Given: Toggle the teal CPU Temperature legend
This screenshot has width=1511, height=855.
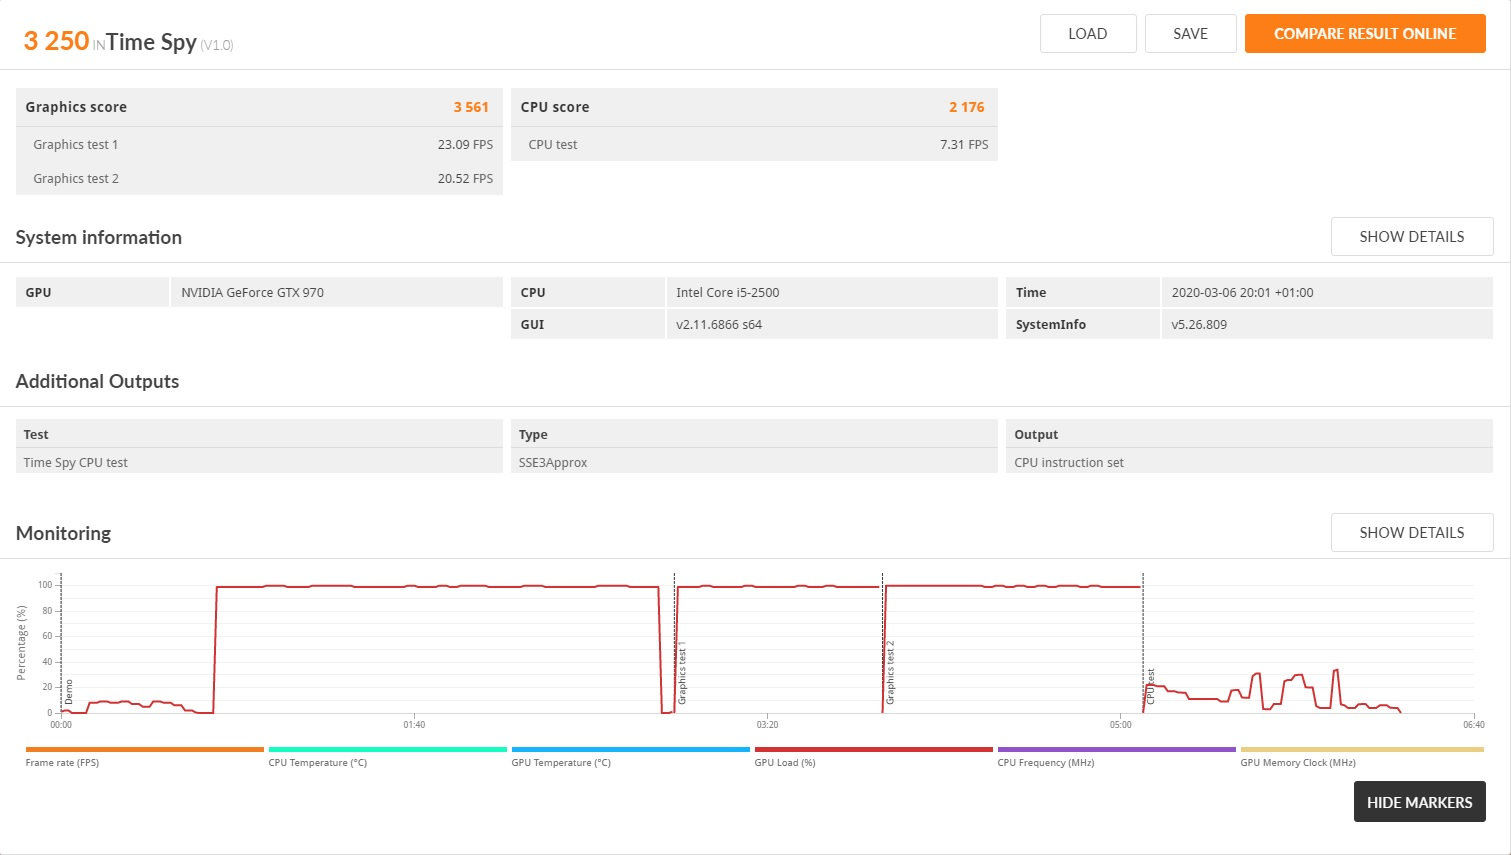Looking at the screenshot, I should 388,749.
